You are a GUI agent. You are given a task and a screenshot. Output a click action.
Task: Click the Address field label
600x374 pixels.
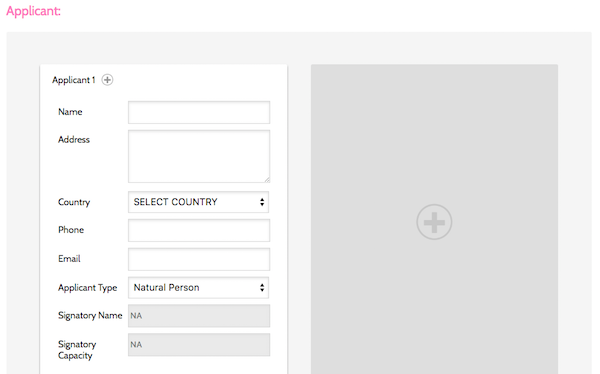tap(74, 139)
